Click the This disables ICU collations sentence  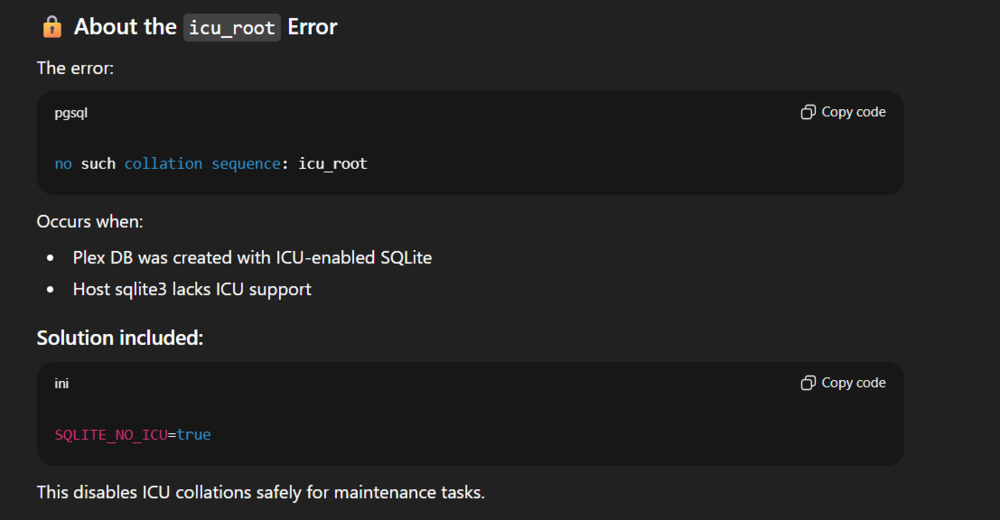pos(261,493)
